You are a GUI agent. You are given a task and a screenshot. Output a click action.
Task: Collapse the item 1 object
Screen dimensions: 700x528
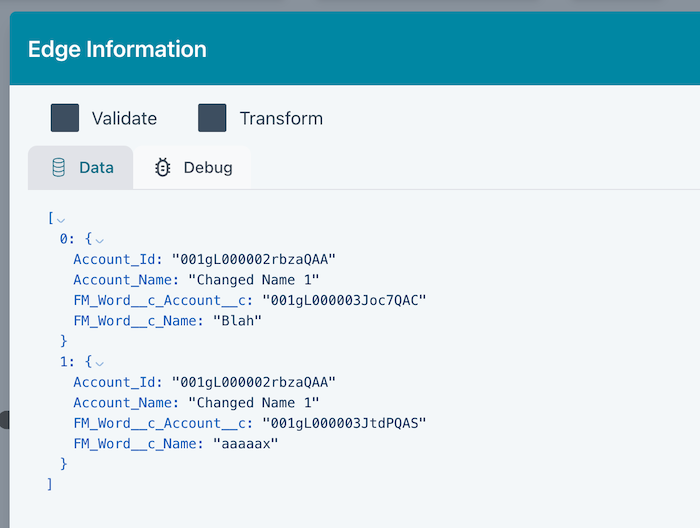coord(99,363)
